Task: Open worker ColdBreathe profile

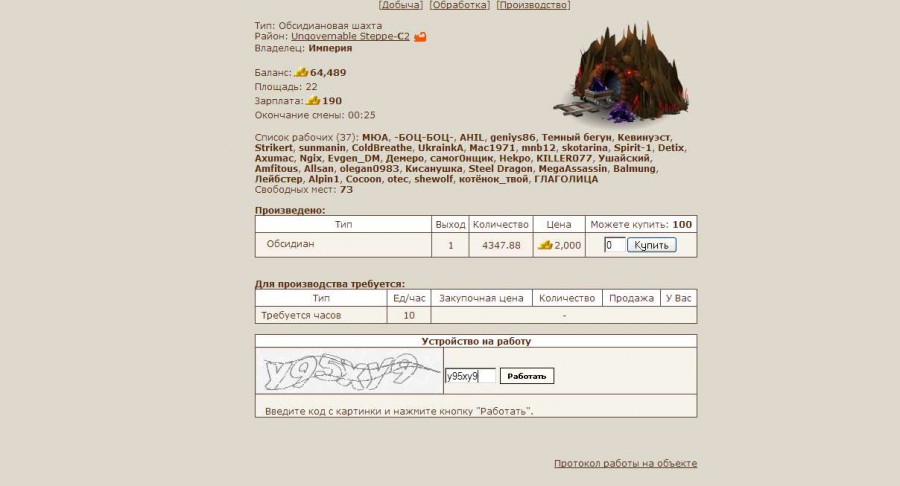Action: pyautogui.click(x=382, y=147)
